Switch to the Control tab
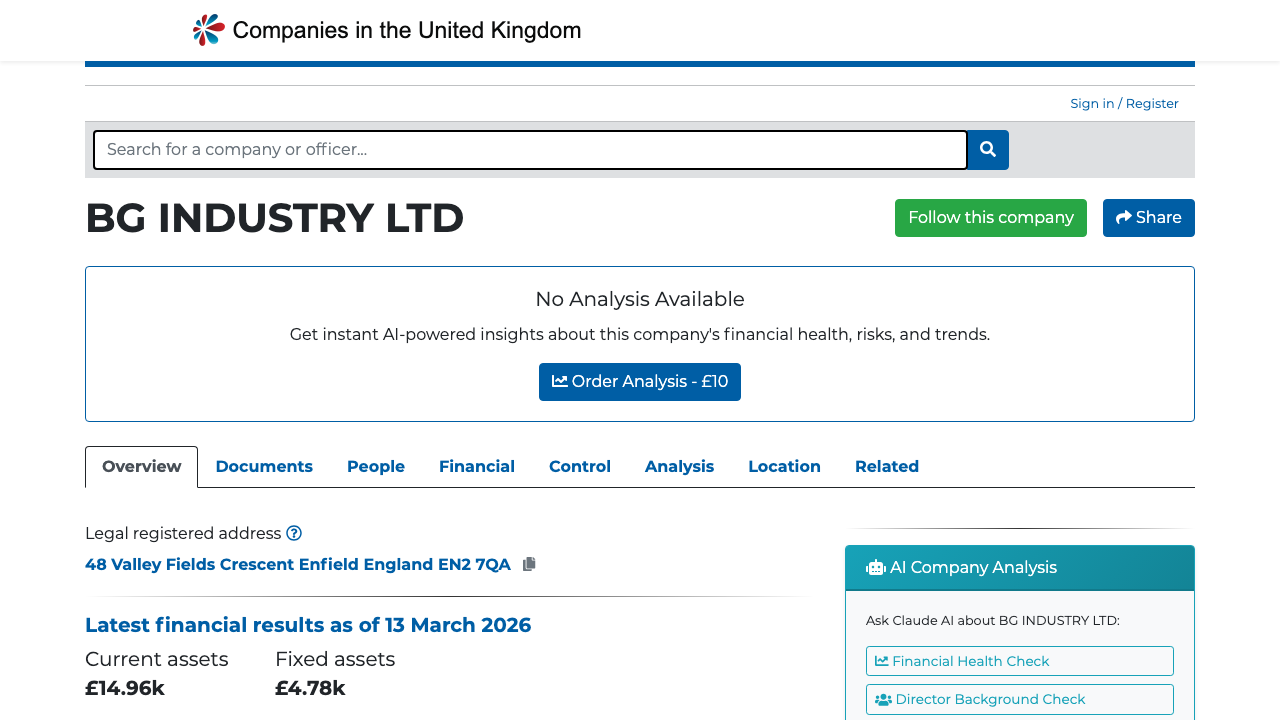 coord(580,466)
